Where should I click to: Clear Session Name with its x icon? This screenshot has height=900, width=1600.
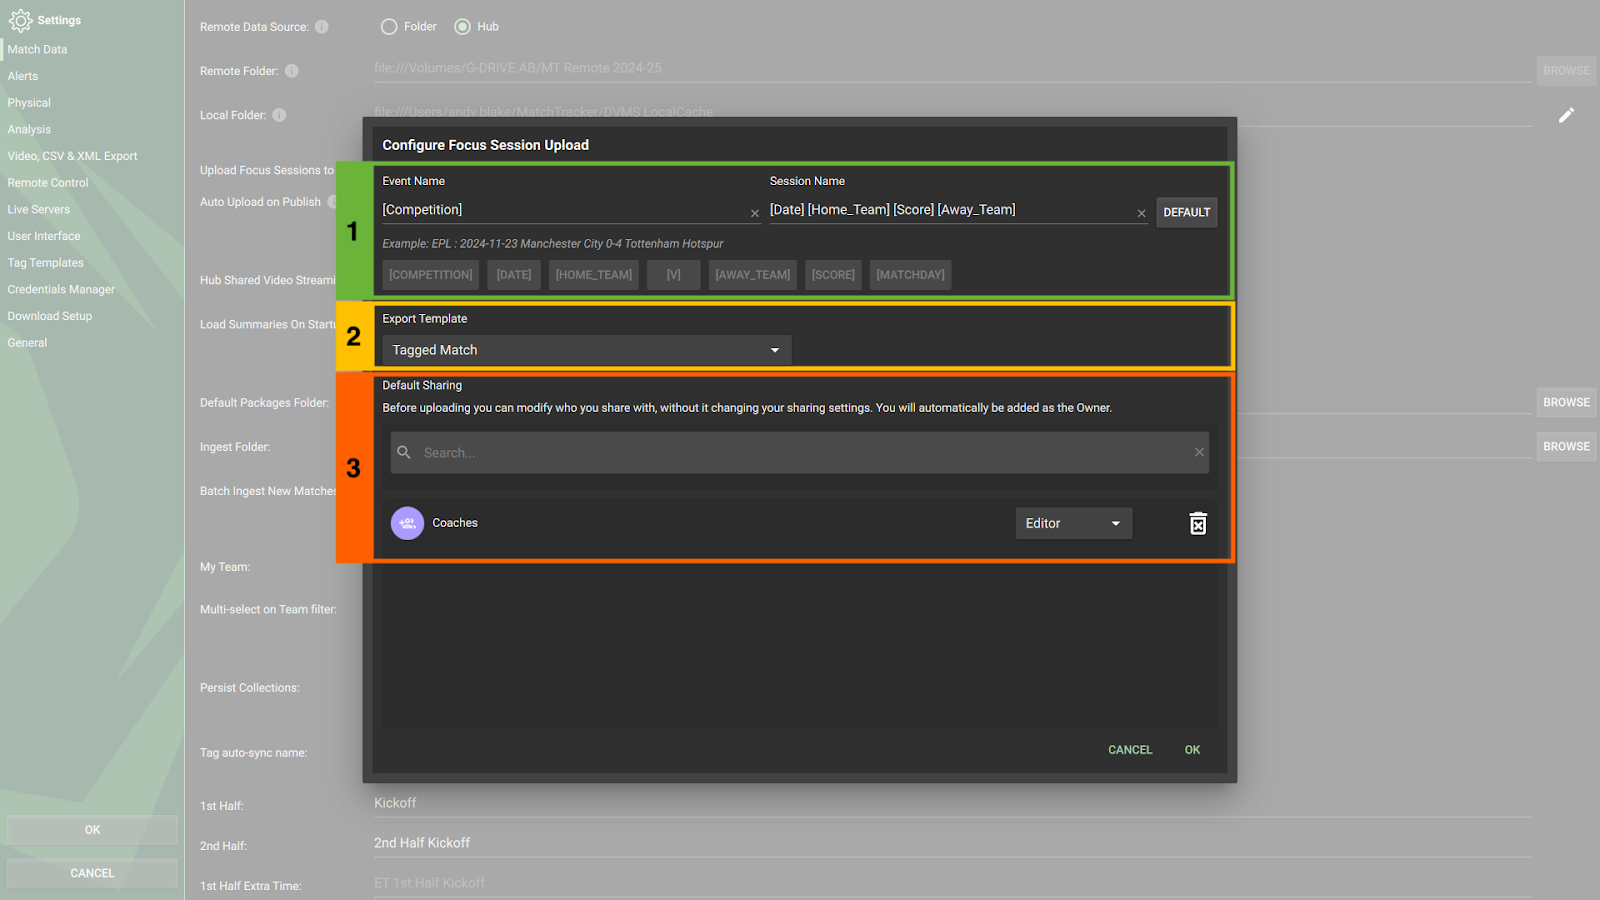click(x=1141, y=213)
